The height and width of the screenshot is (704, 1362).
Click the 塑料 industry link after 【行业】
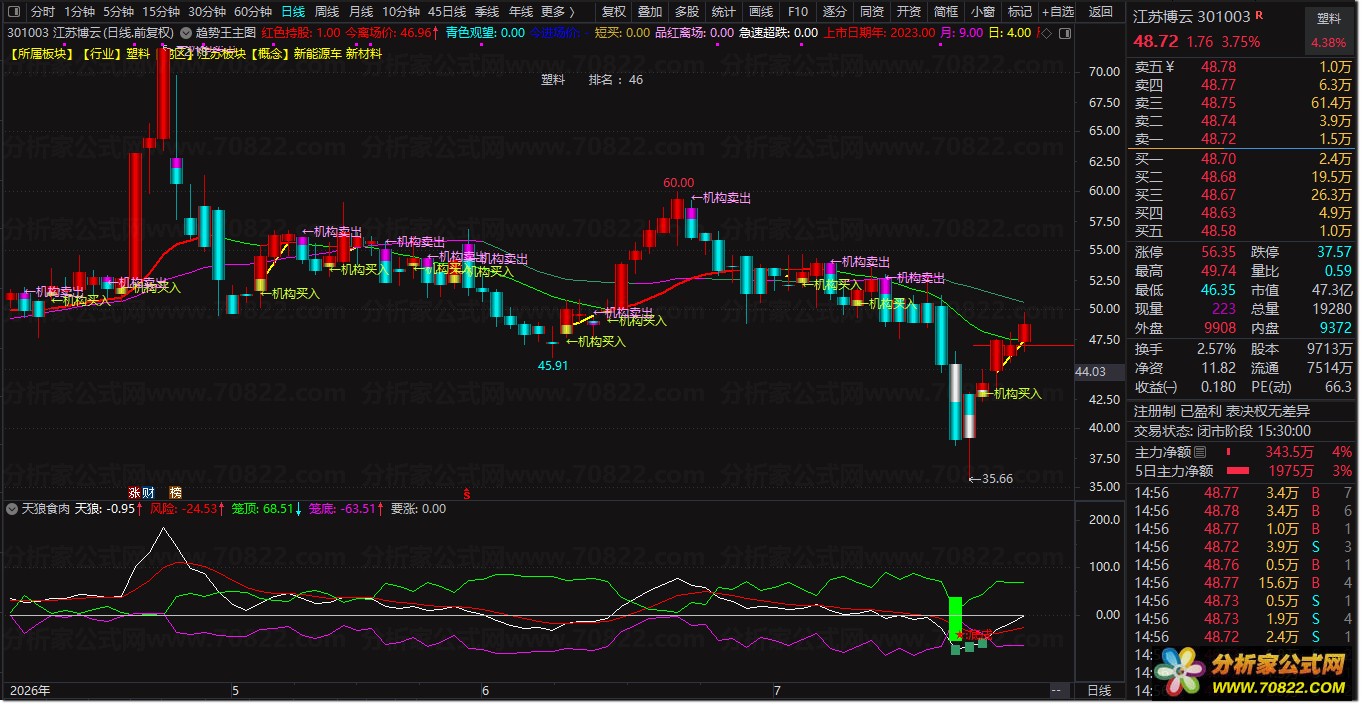click(x=139, y=54)
